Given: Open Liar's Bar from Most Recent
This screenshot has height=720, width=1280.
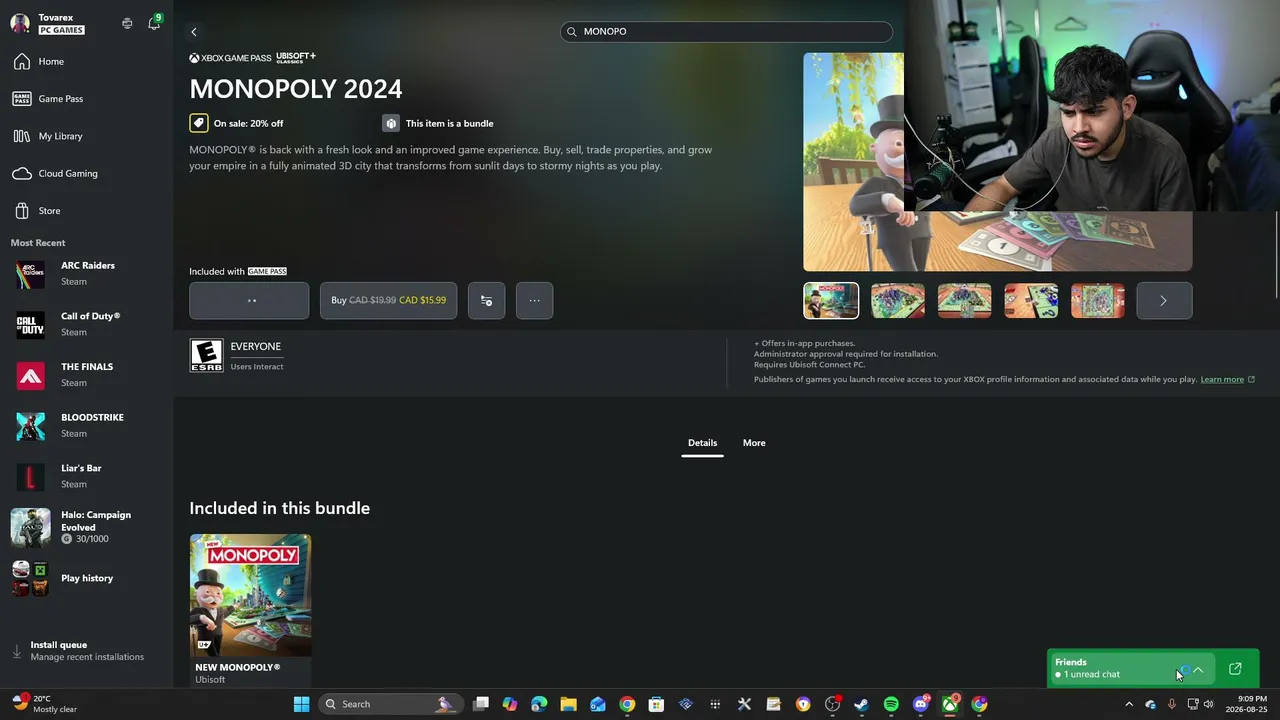Looking at the screenshot, I should coord(86,477).
